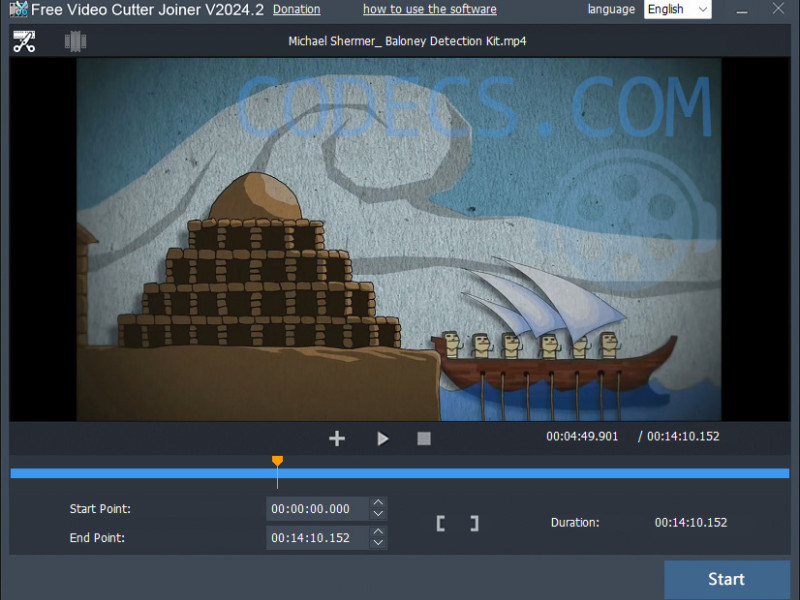
Task: Click the video preview frame
Action: tap(399, 239)
